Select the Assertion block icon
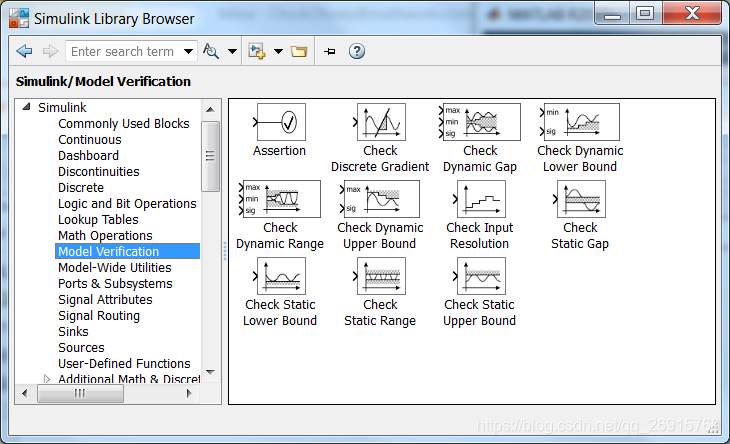This screenshot has width=730, height=444. click(279, 122)
